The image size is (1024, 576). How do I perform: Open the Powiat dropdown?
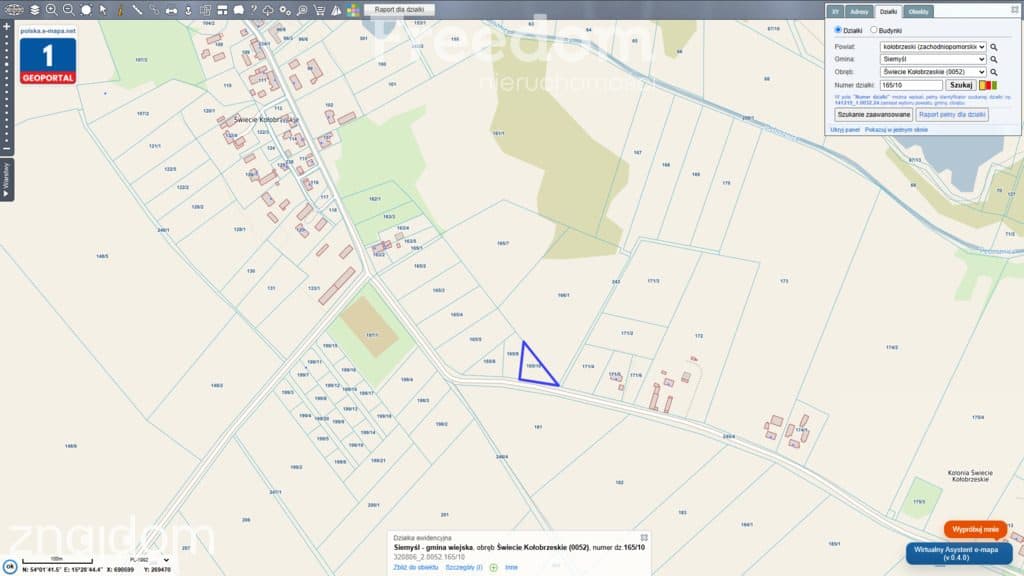click(x=933, y=47)
